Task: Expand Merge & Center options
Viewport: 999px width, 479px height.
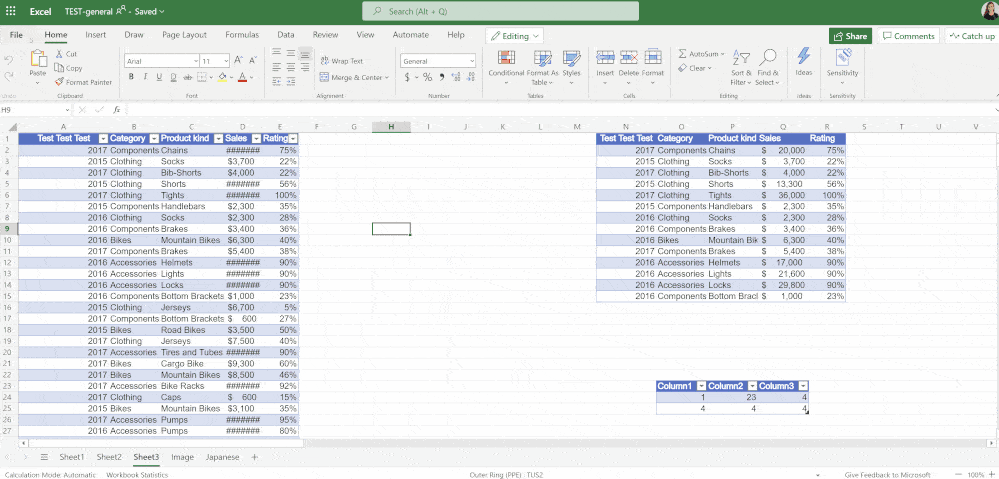Action: point(387,78)
